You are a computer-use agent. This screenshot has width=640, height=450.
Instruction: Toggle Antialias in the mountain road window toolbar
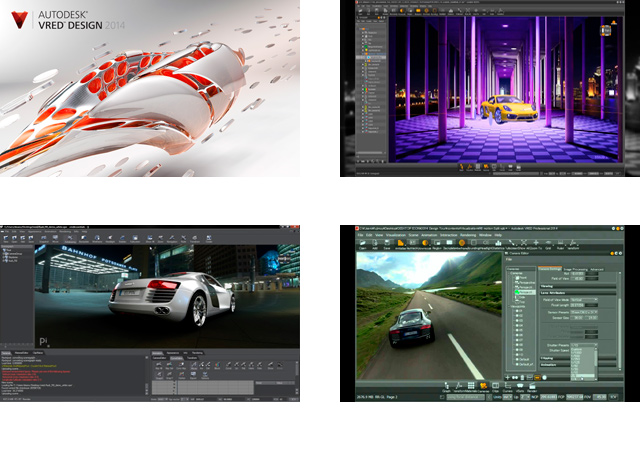click(400, 243)
